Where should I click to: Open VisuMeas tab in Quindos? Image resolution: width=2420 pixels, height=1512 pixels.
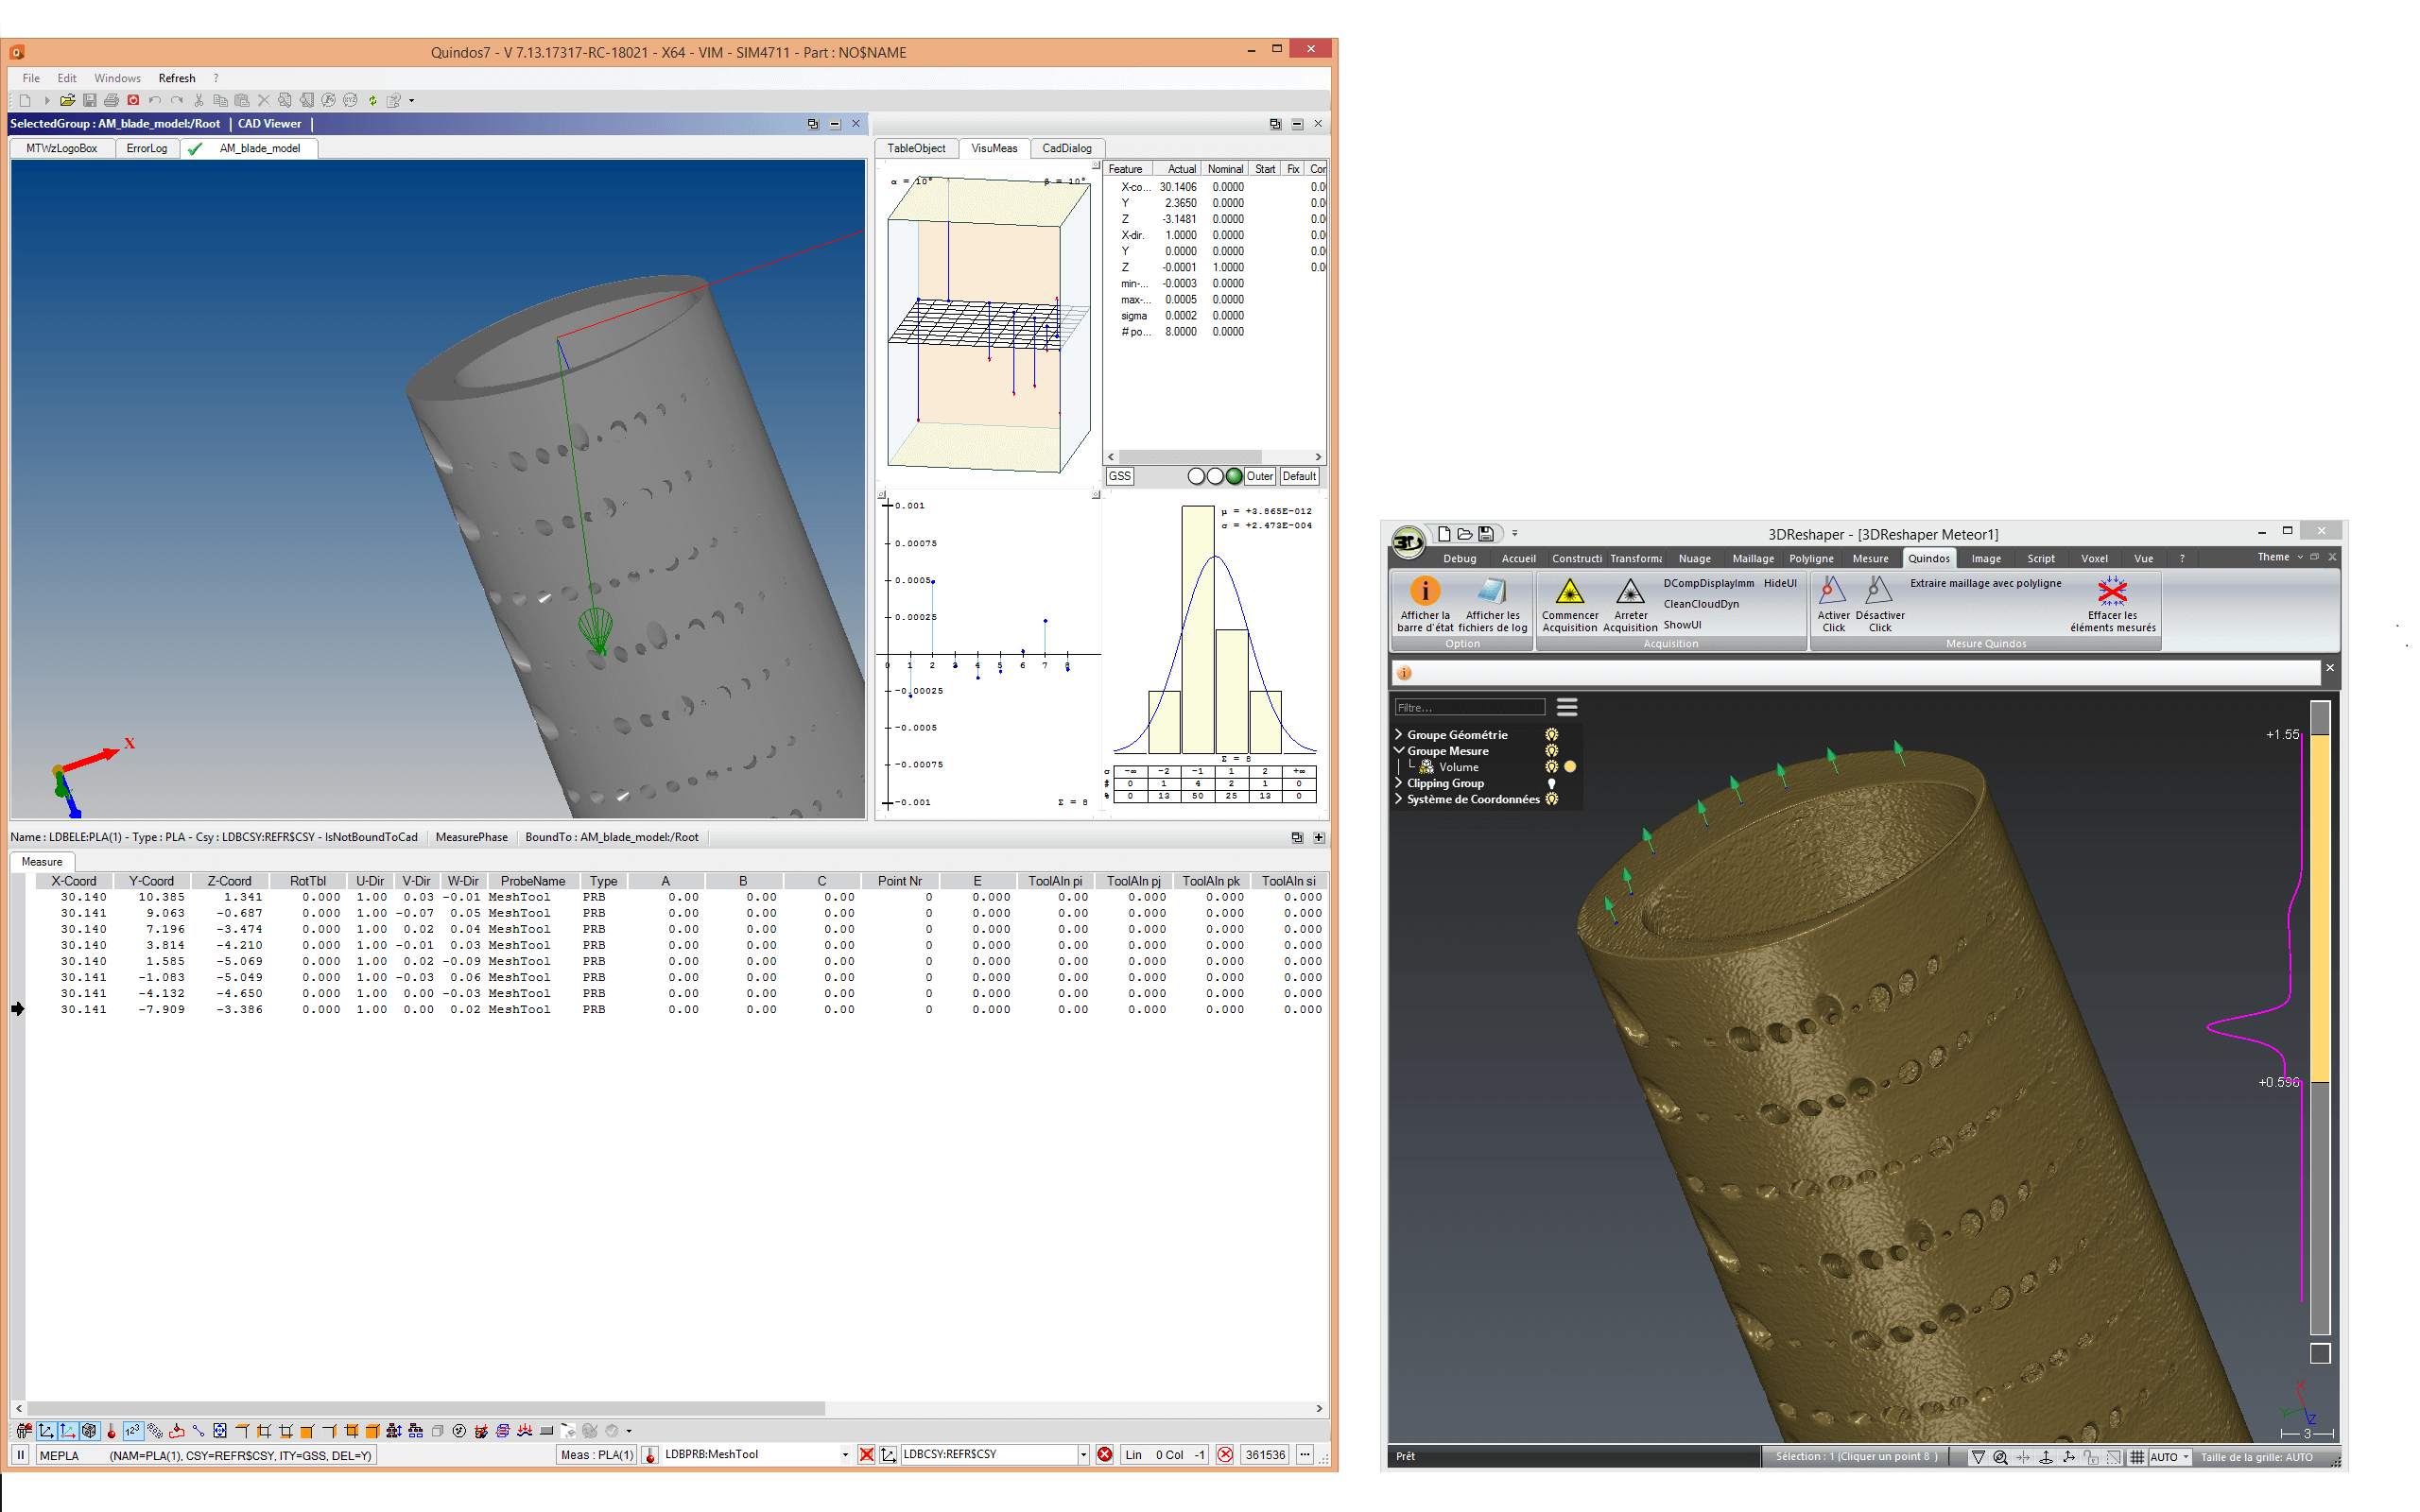[994, 148]
